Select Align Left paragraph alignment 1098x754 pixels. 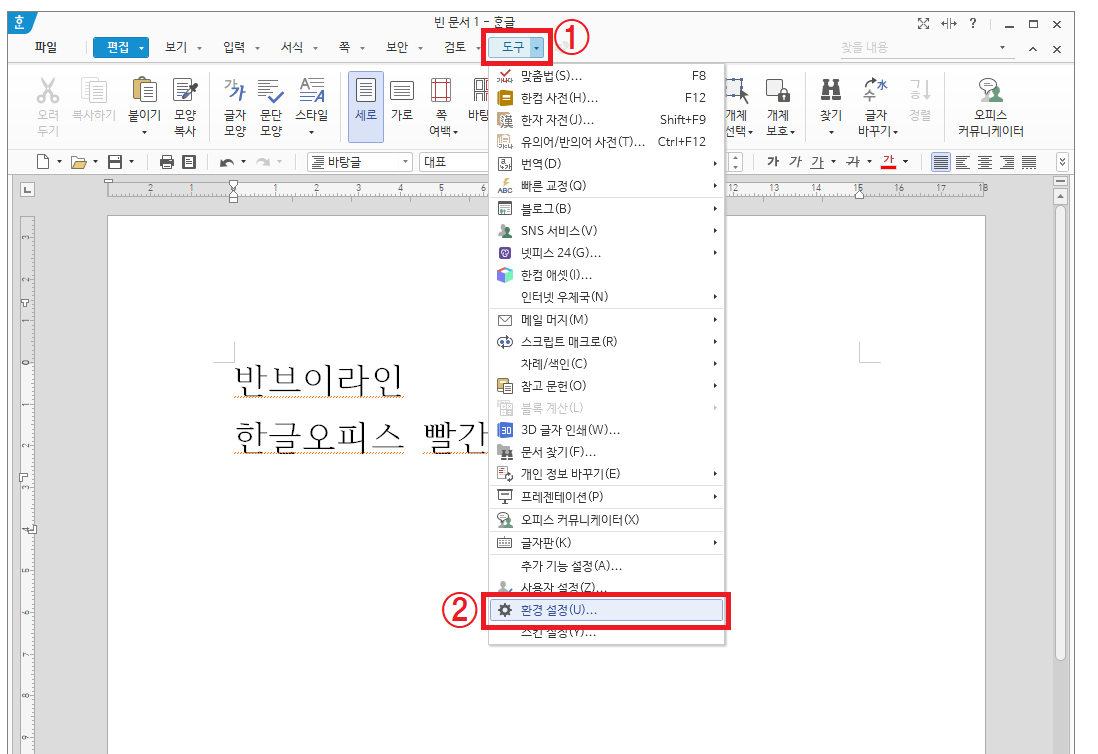coord(963,162)
